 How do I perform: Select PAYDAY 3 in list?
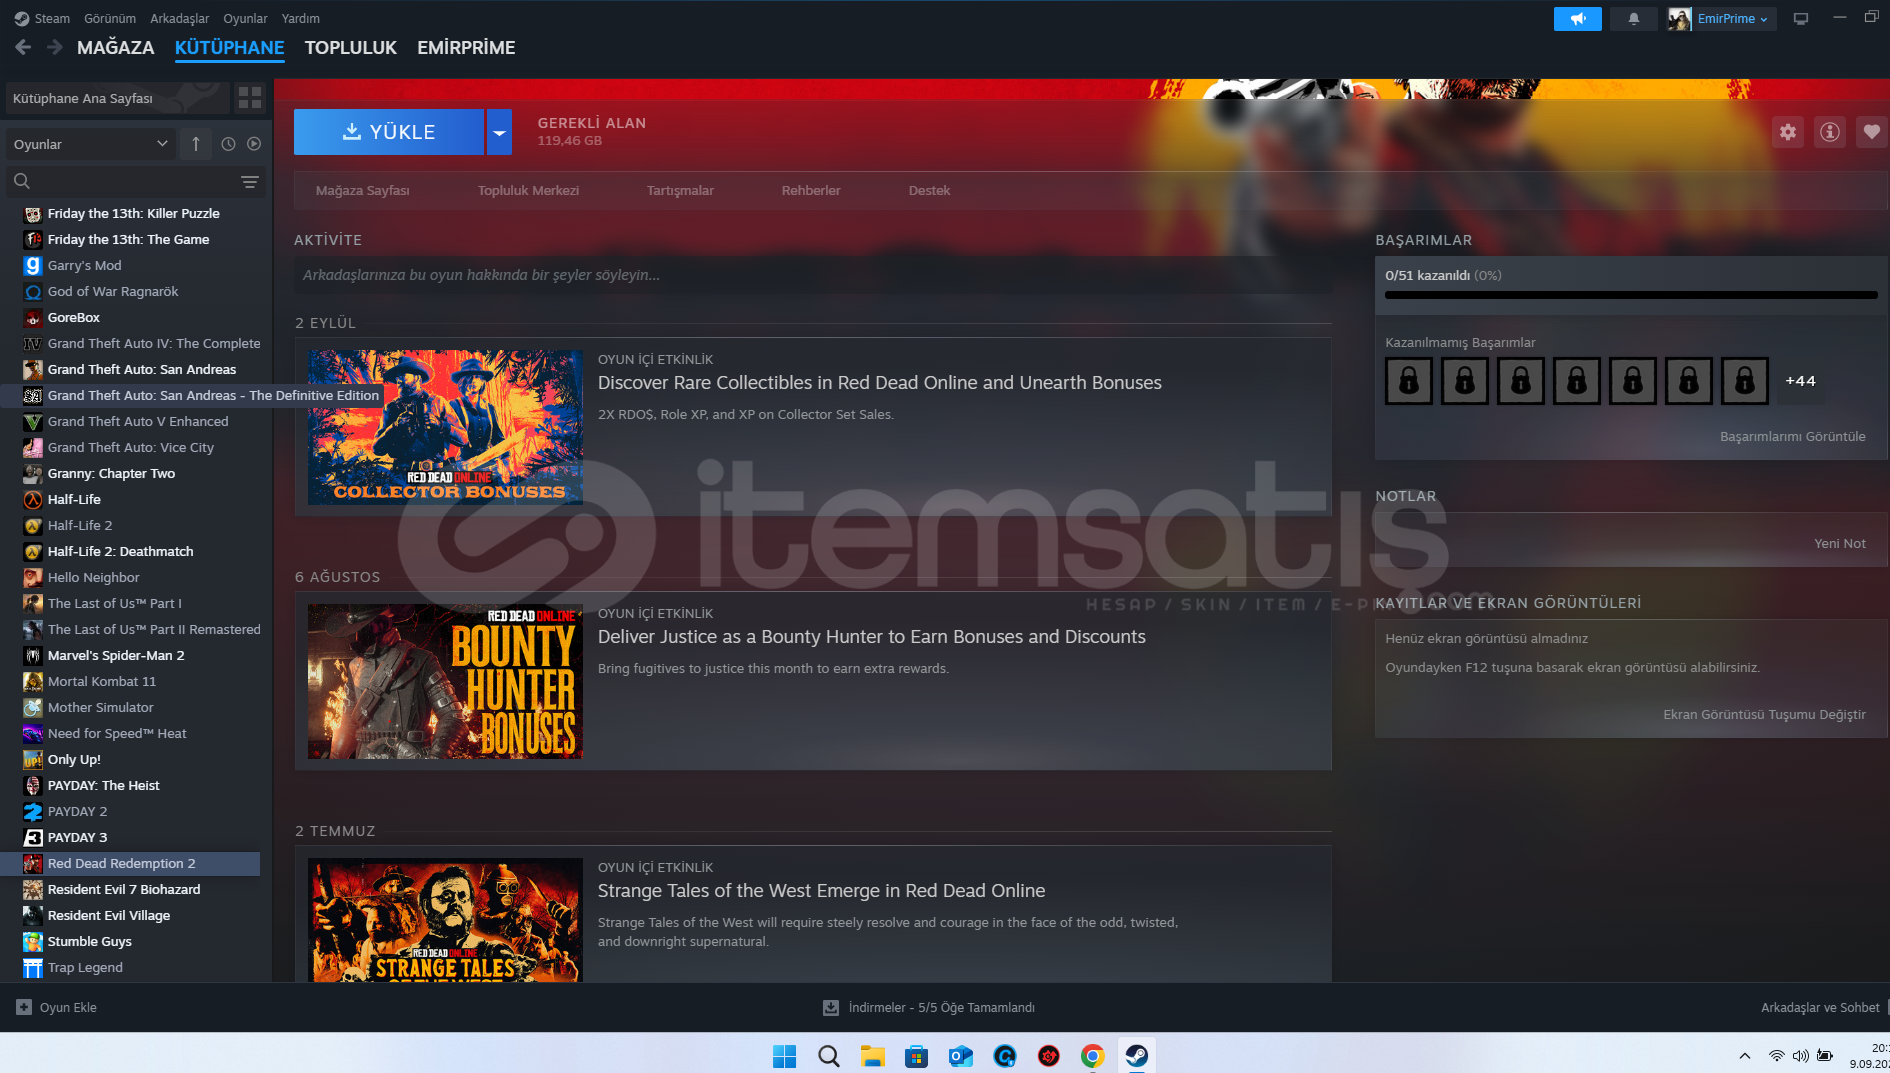141,837
